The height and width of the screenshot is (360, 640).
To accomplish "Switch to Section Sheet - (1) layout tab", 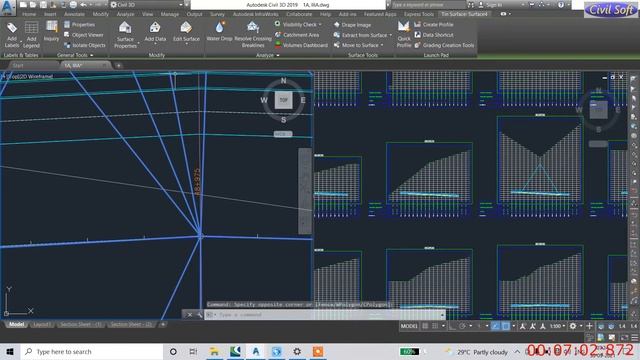I will 80,324.
